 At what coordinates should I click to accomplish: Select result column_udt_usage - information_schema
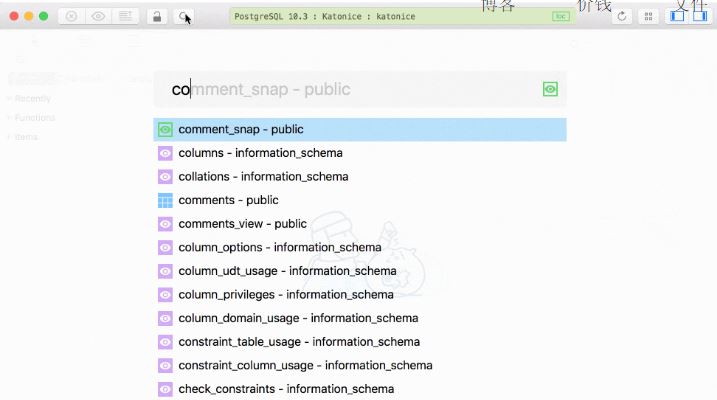coord(360,271)
